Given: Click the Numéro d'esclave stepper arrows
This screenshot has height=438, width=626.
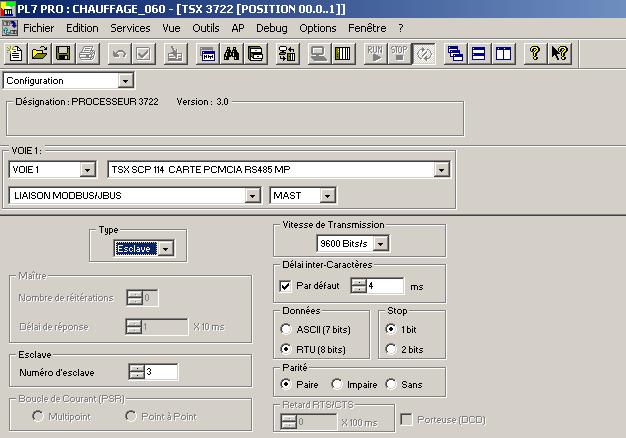Looking at the screenshot, I should pos(137,372).
